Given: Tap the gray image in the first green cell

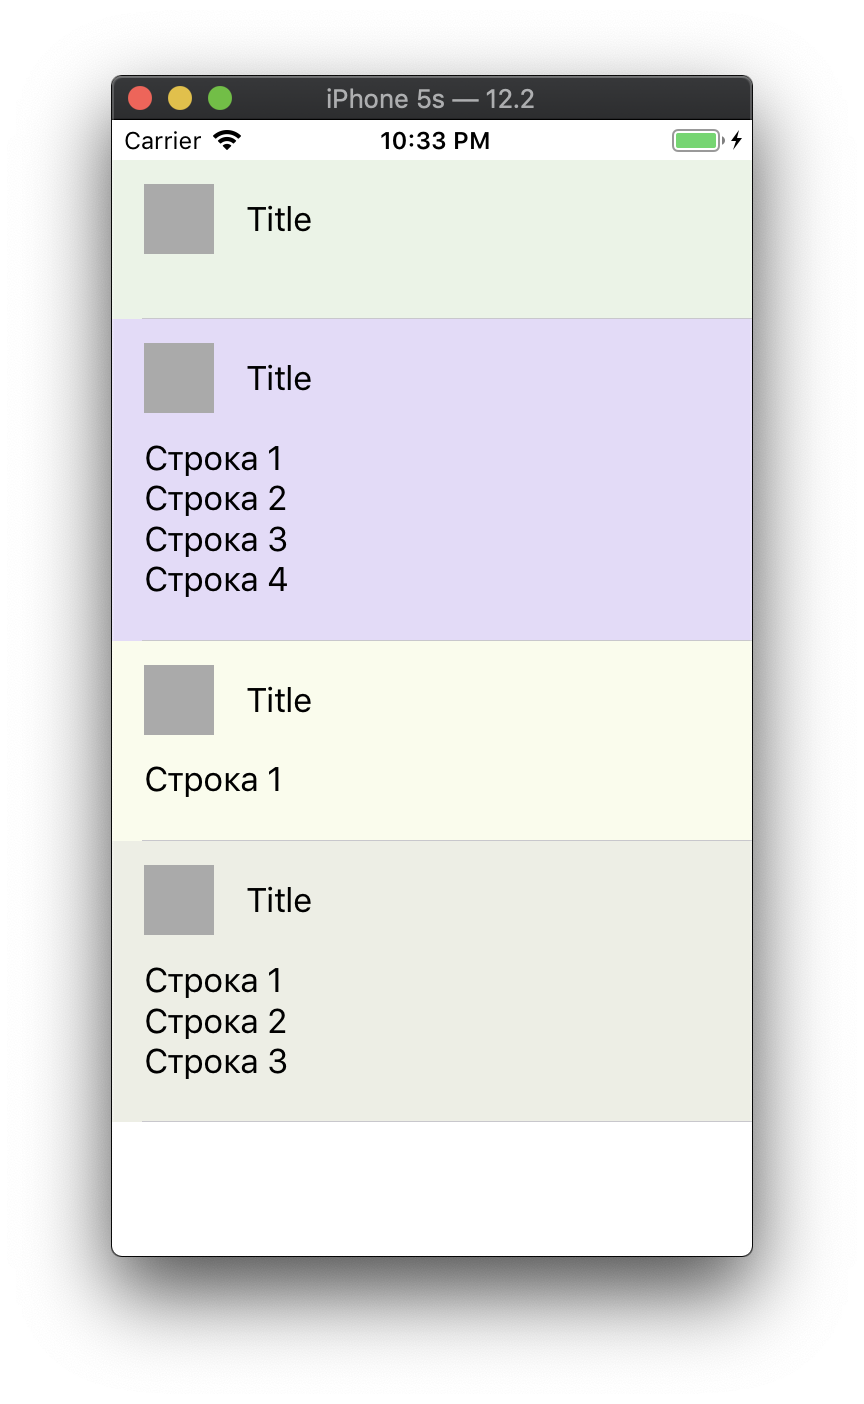Looking at the screenshot, I should click(x=179, y=219).
